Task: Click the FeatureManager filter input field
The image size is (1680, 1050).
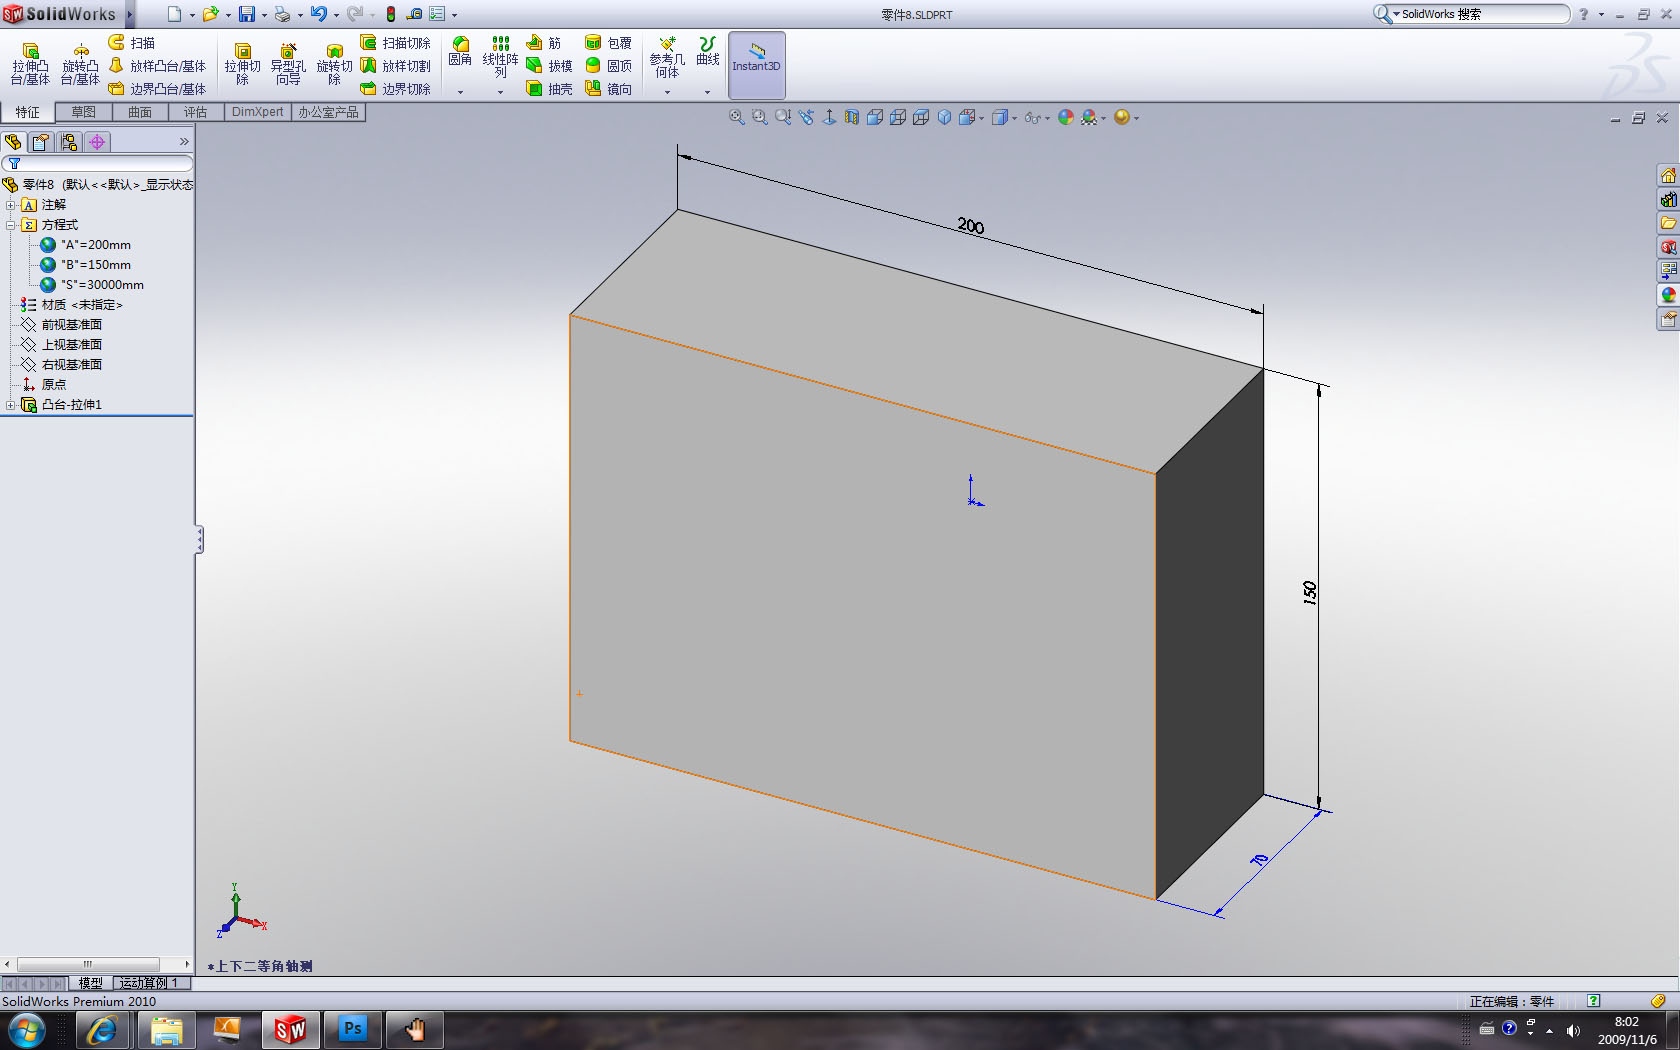Action: tap(98, 163)
